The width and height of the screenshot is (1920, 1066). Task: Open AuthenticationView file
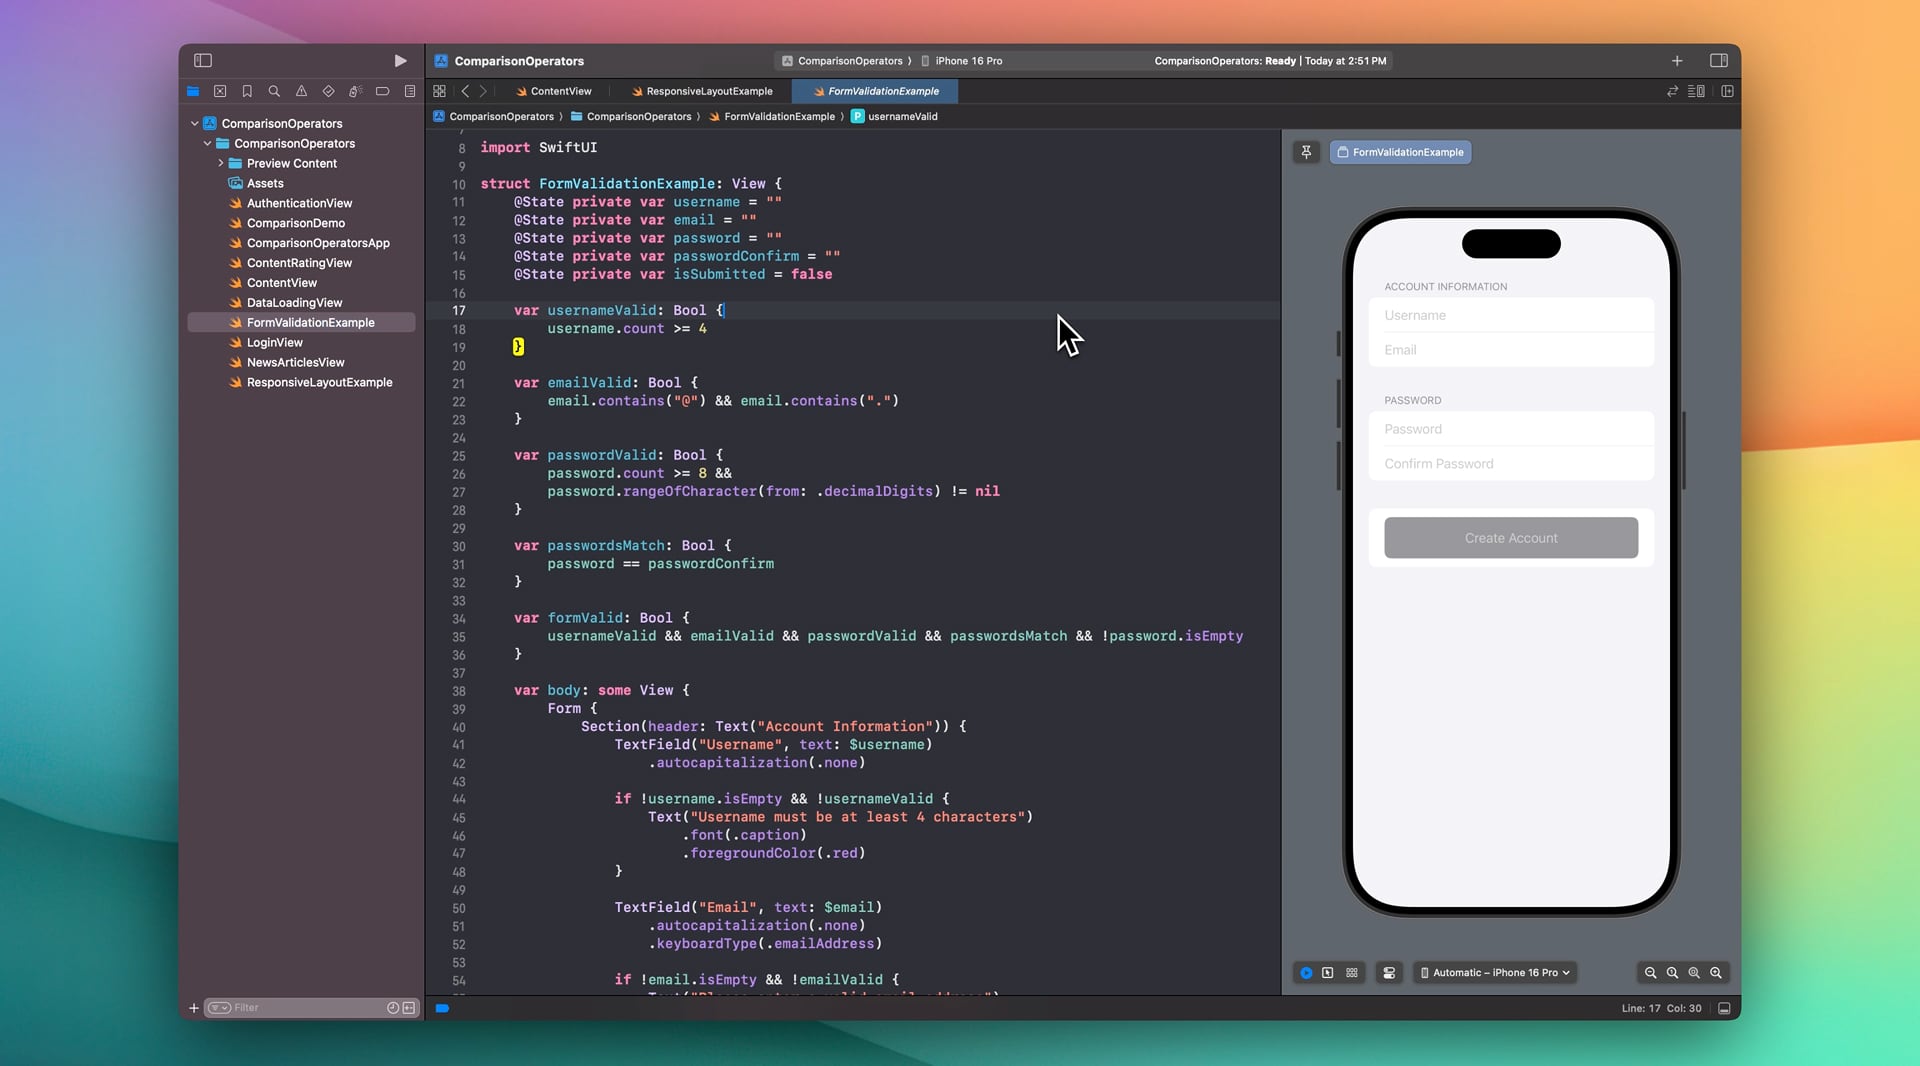point(301,204)
